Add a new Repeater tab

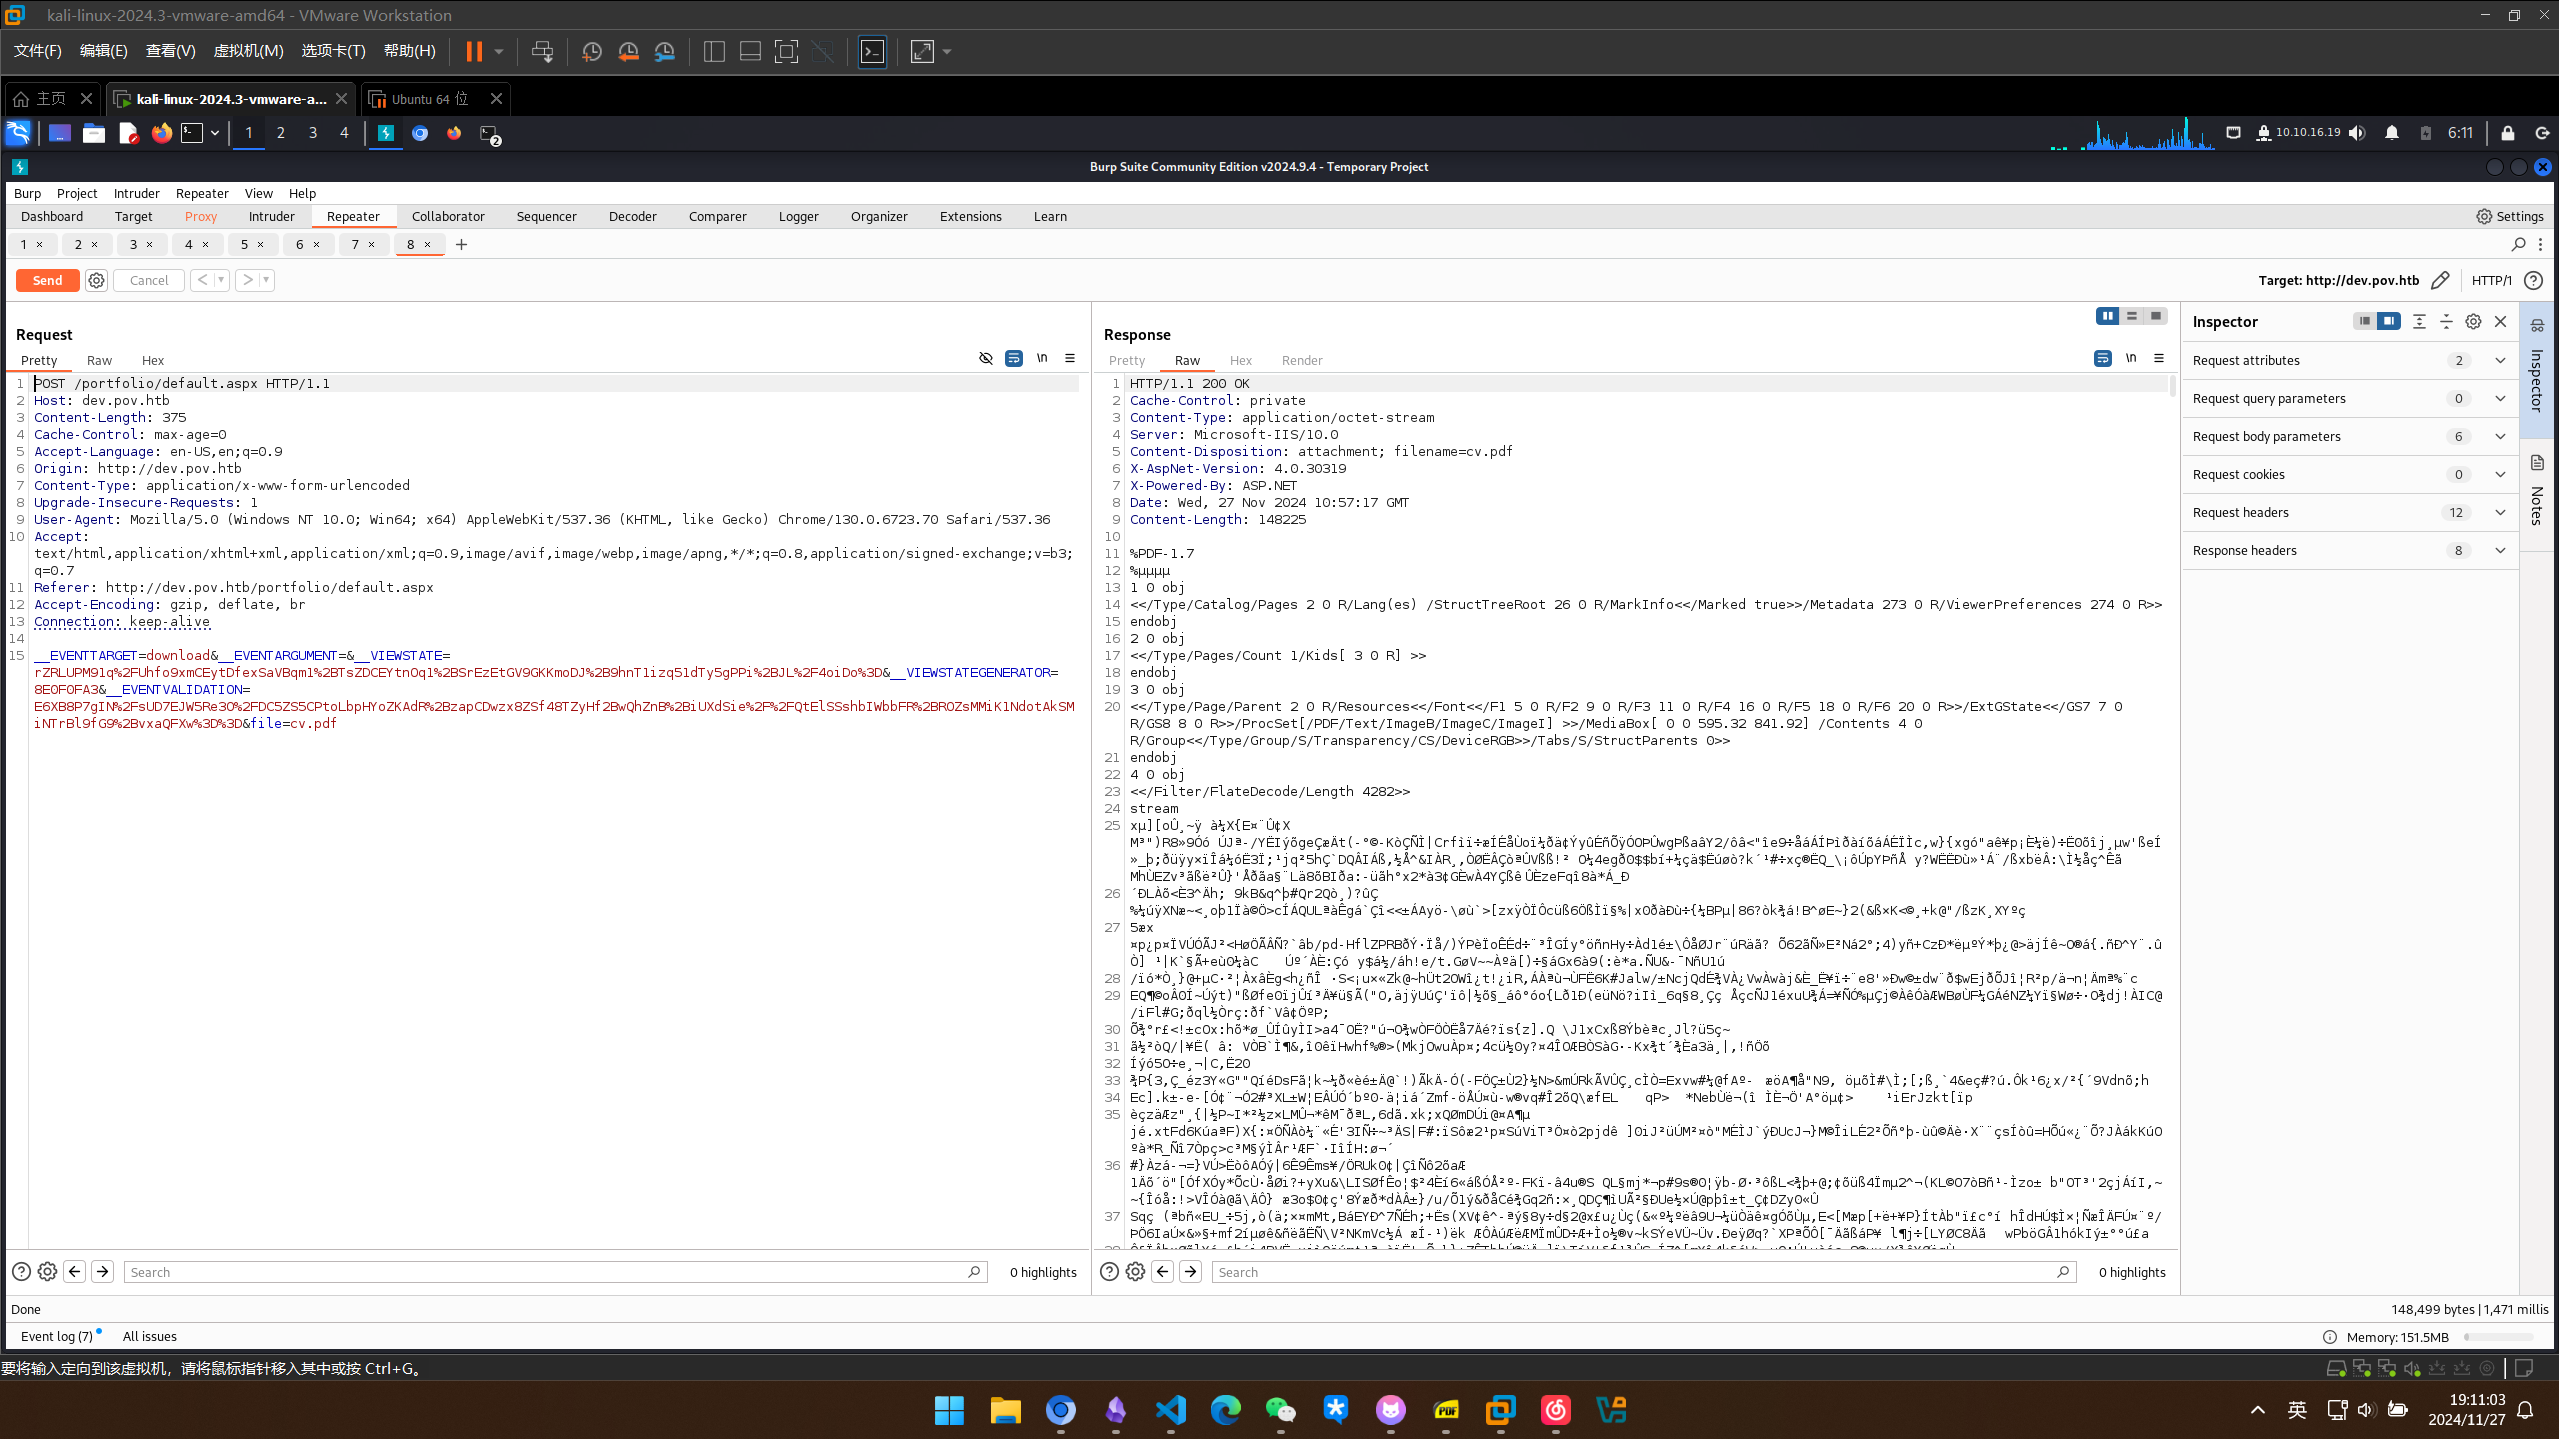461,244
